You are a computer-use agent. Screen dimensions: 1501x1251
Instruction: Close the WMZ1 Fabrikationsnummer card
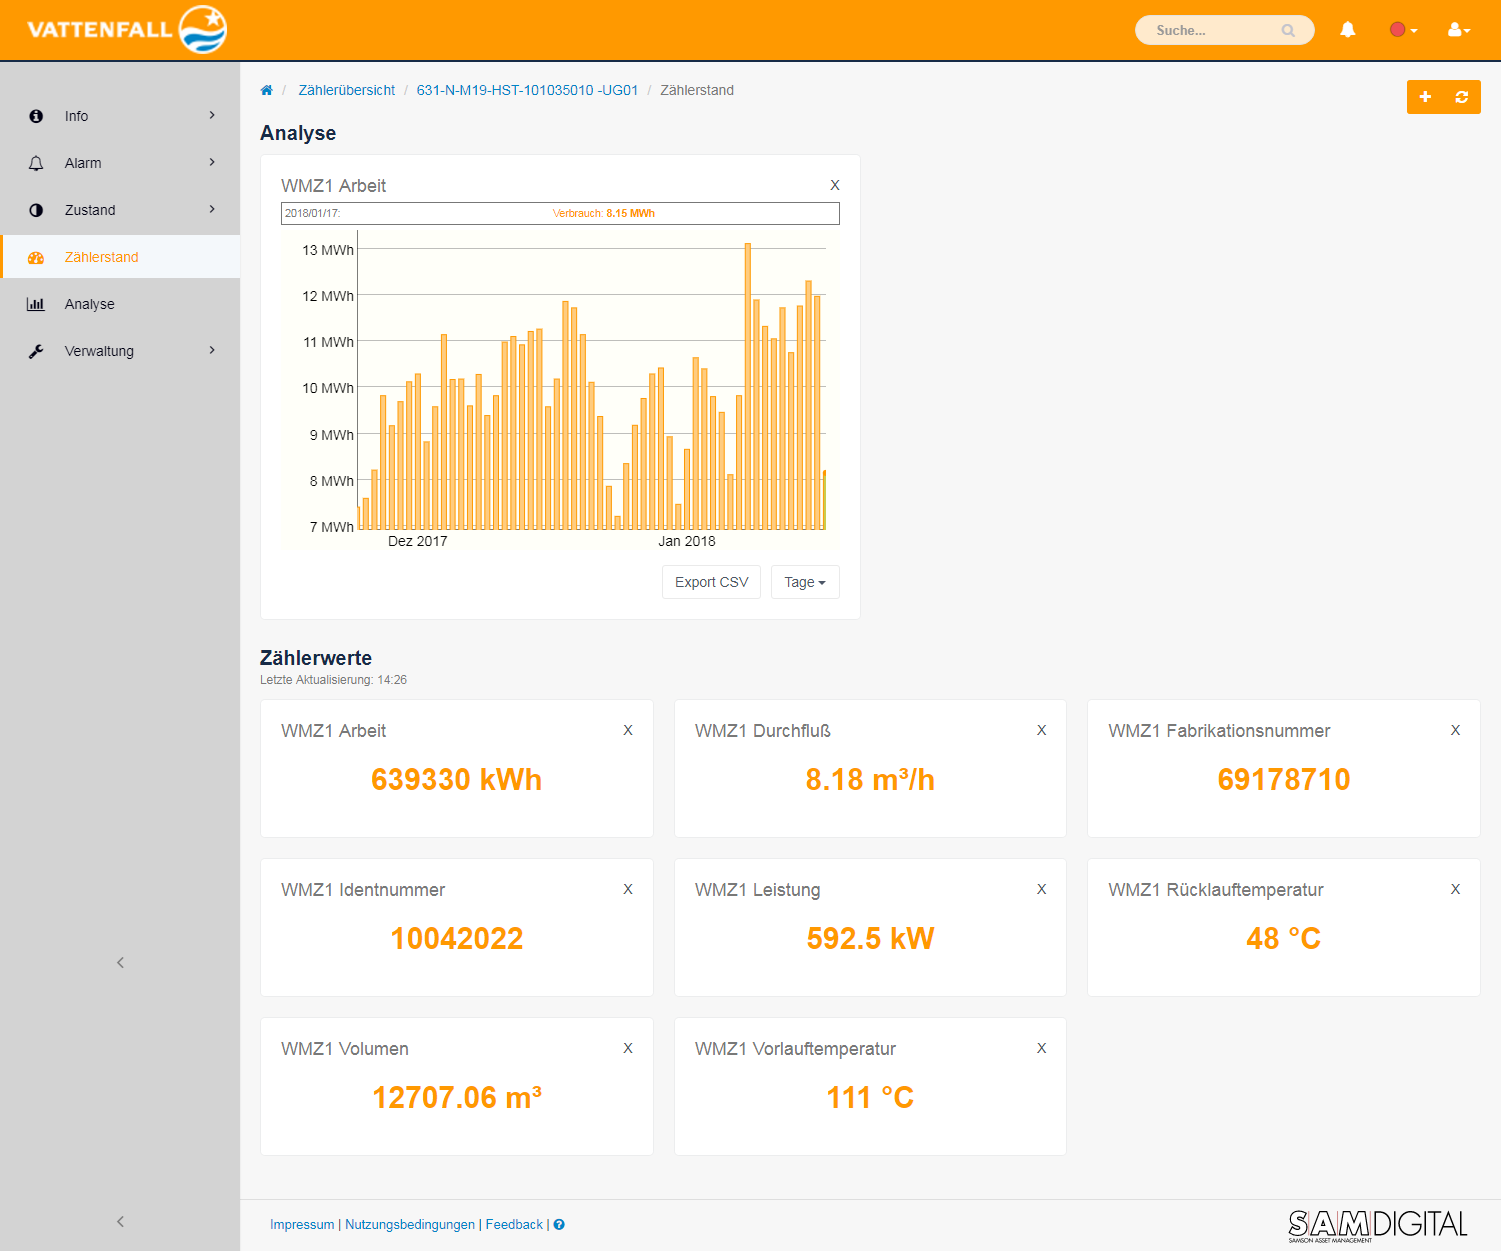pos(1456,730)
